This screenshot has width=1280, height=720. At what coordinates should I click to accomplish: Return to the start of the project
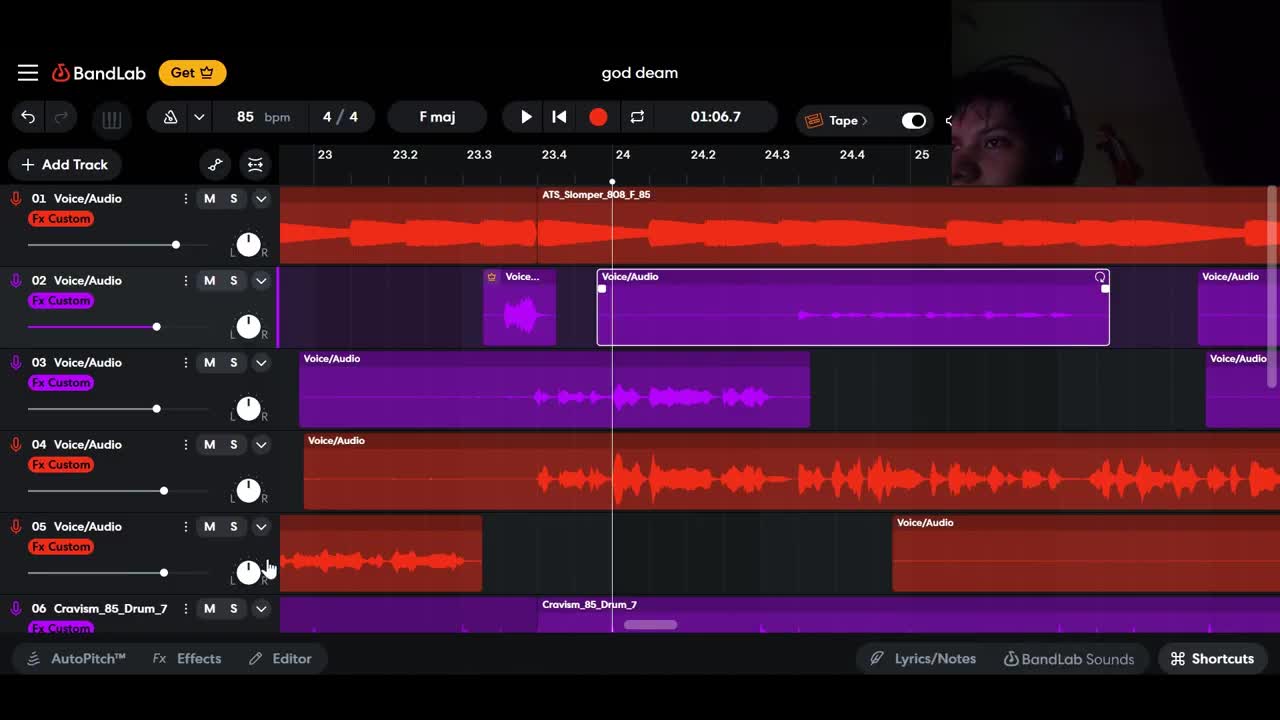[x=560, y=117]
